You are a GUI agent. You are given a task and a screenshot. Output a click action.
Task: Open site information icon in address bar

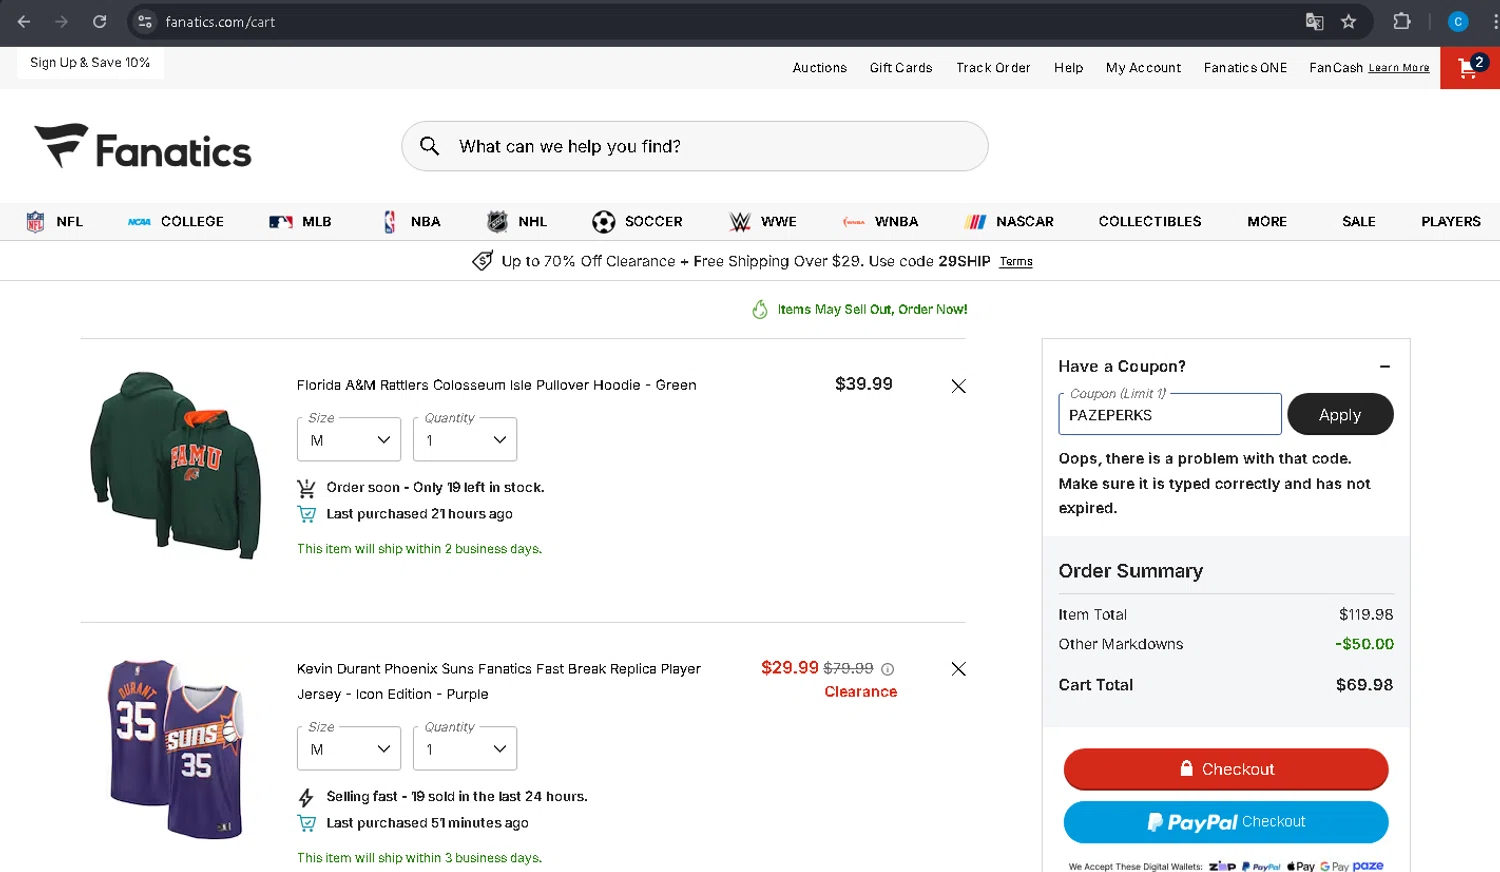(145, 21)
